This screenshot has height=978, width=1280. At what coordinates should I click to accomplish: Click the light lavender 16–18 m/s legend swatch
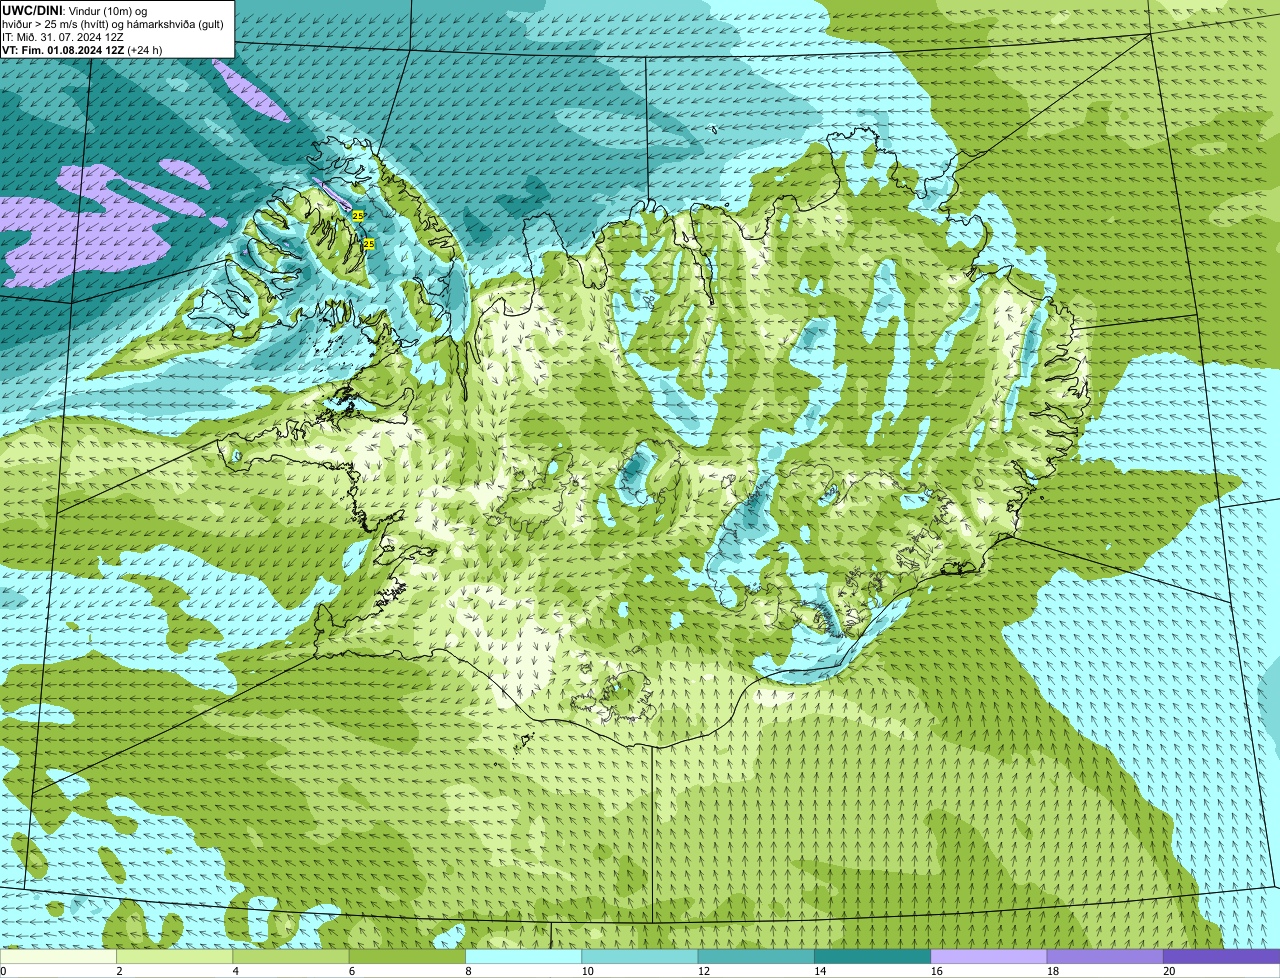(x=989, y=956)
